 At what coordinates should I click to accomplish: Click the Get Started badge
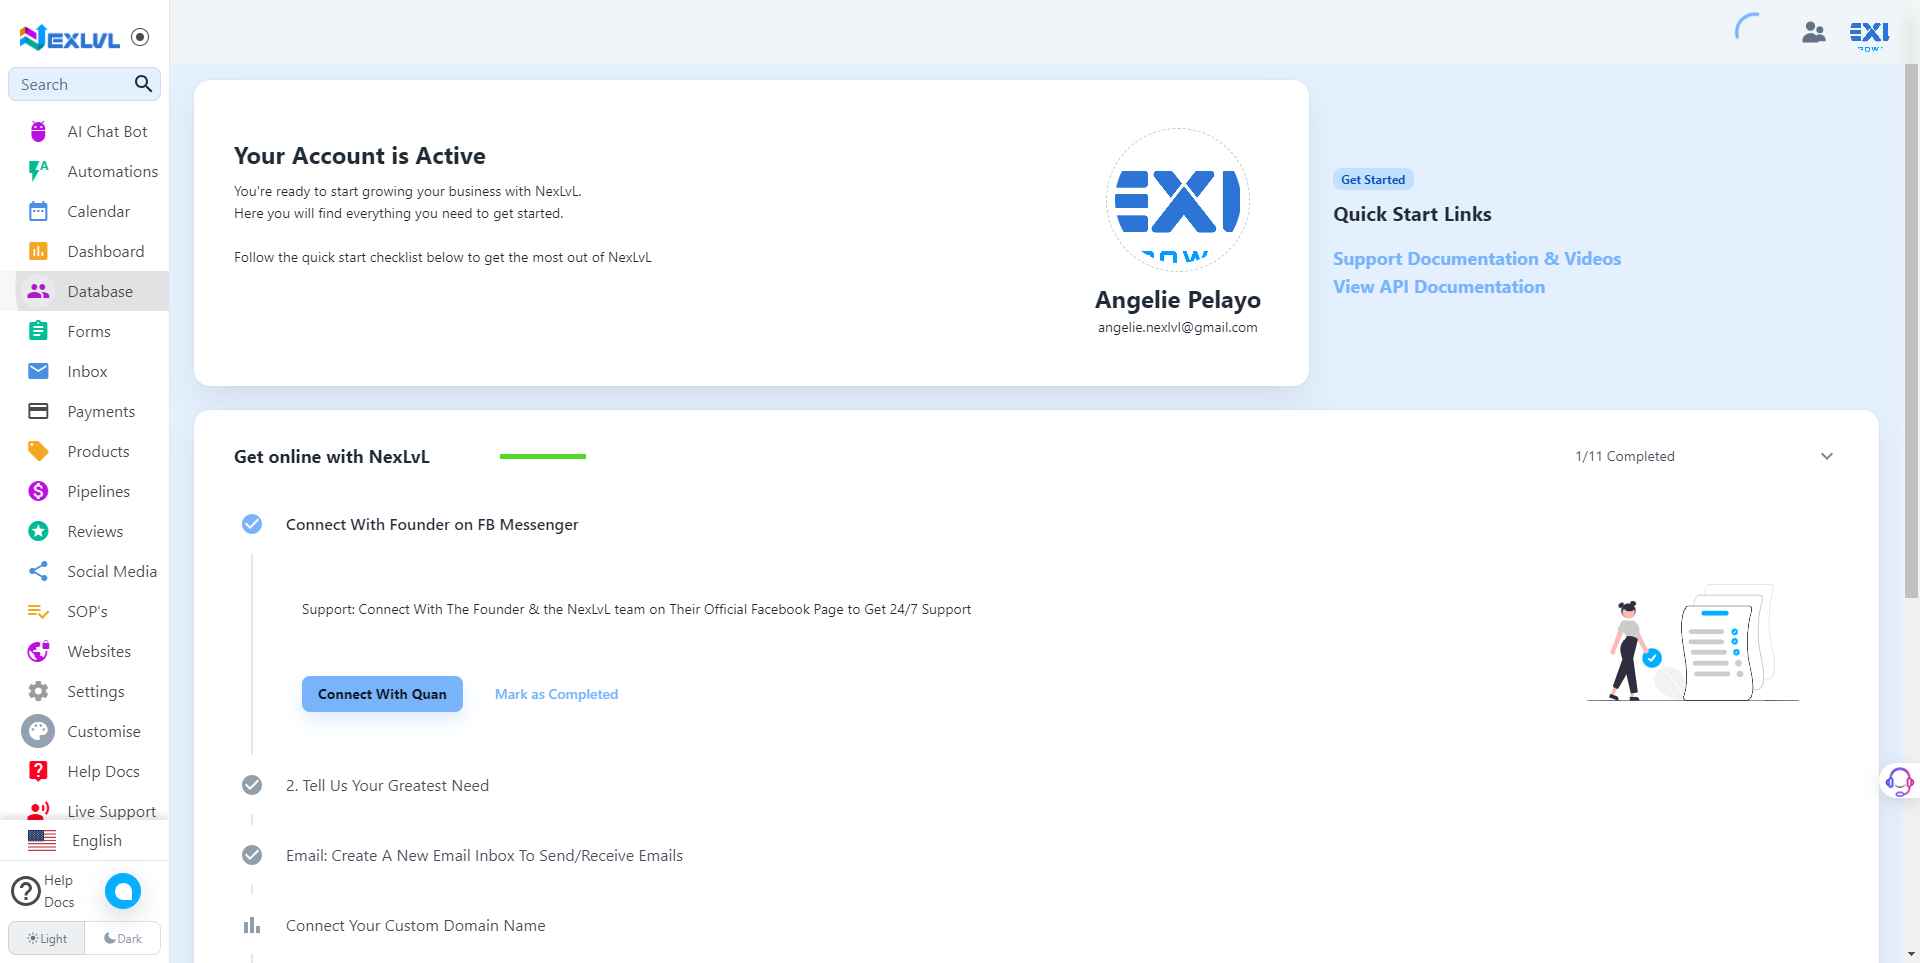(x=1372, y=180)
